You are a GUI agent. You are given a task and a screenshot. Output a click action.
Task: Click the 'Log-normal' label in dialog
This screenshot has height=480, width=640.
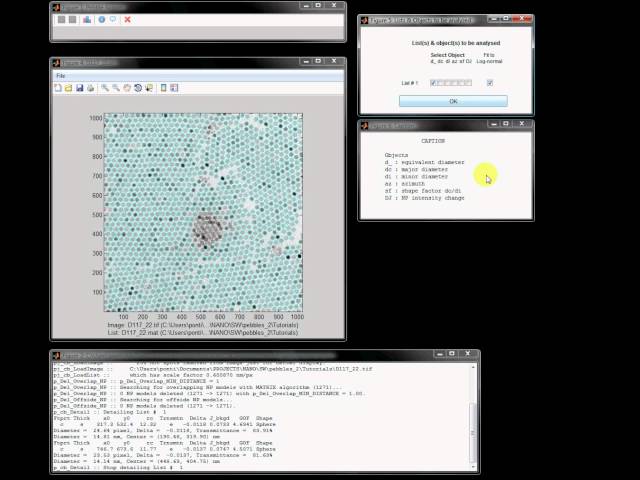click(489, 61)
